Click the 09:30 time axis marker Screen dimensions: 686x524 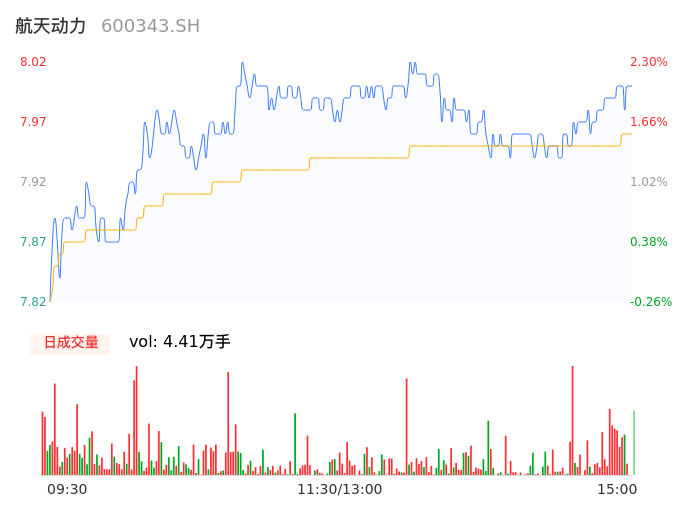pyautogui.click(x=67, y=489)
